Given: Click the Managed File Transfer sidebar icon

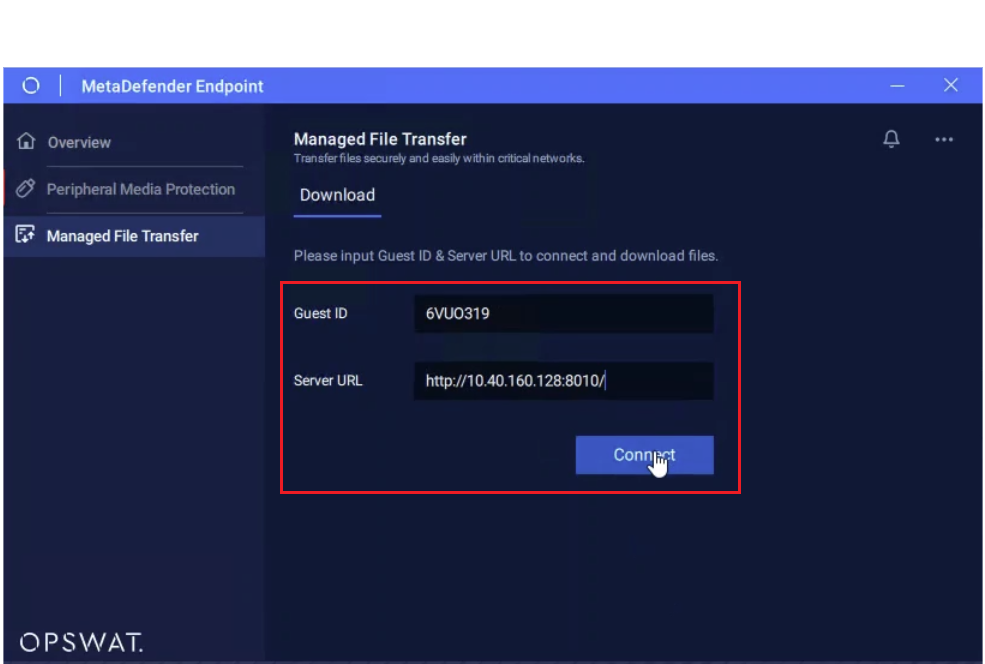Looking at the screenshot, I should [x=25, y=235].
